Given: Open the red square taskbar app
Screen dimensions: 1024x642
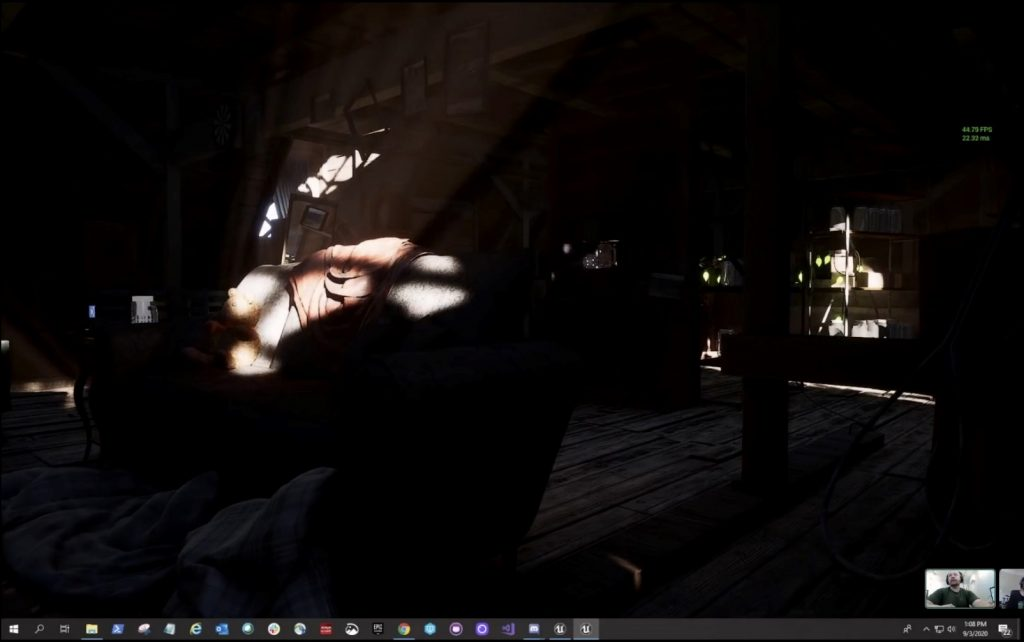Looking at the screenshot, I should pos(326,629).
